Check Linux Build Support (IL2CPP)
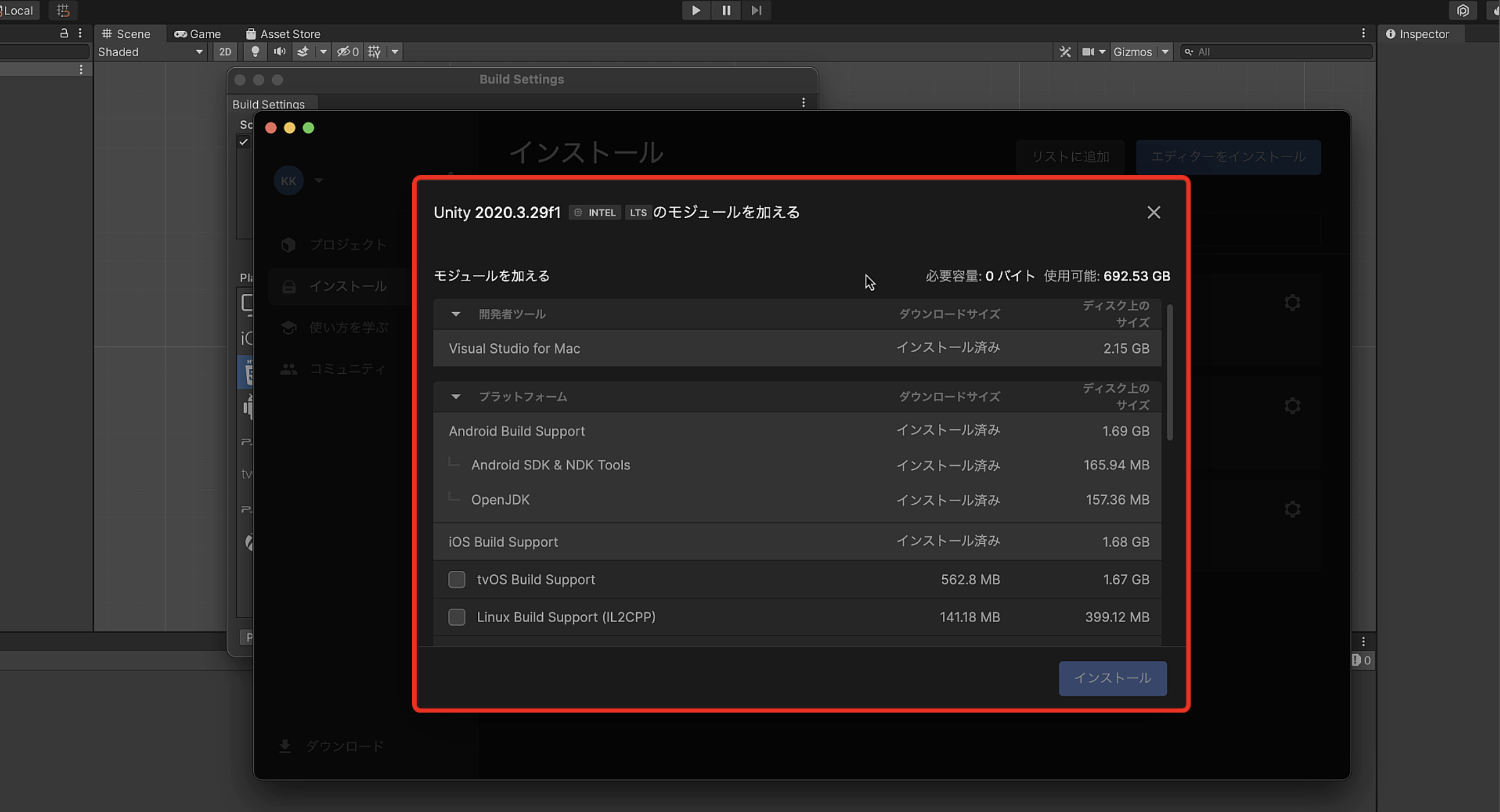The width and height of the screenshot is (1500, 812). (x=457, y=617)
